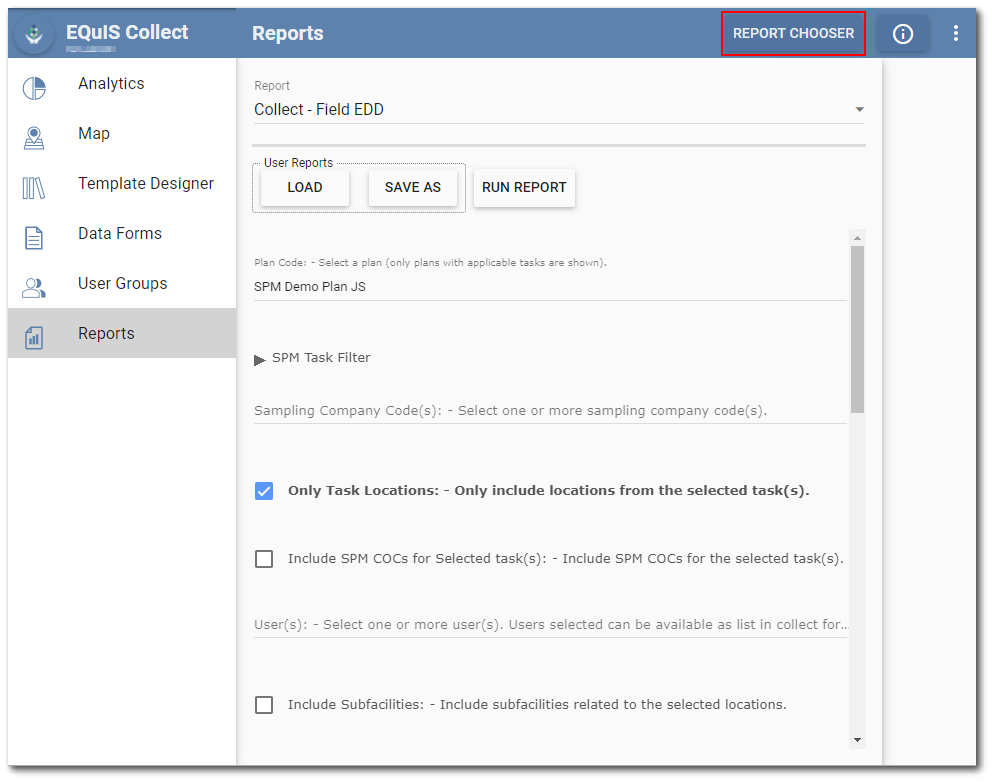Enable Include SPM COCs for Selected task(s)

264,558
